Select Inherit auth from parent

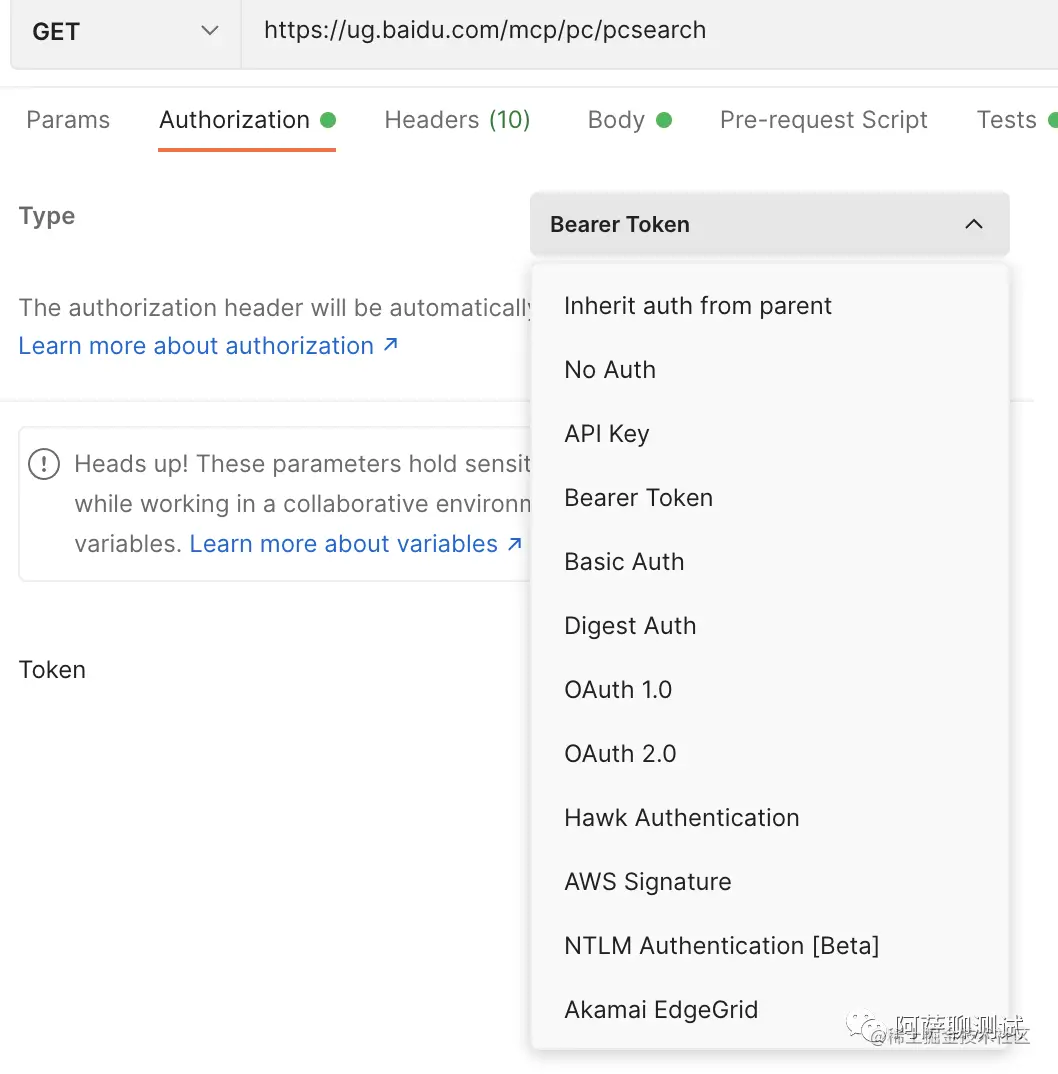(x=697, y=306)
